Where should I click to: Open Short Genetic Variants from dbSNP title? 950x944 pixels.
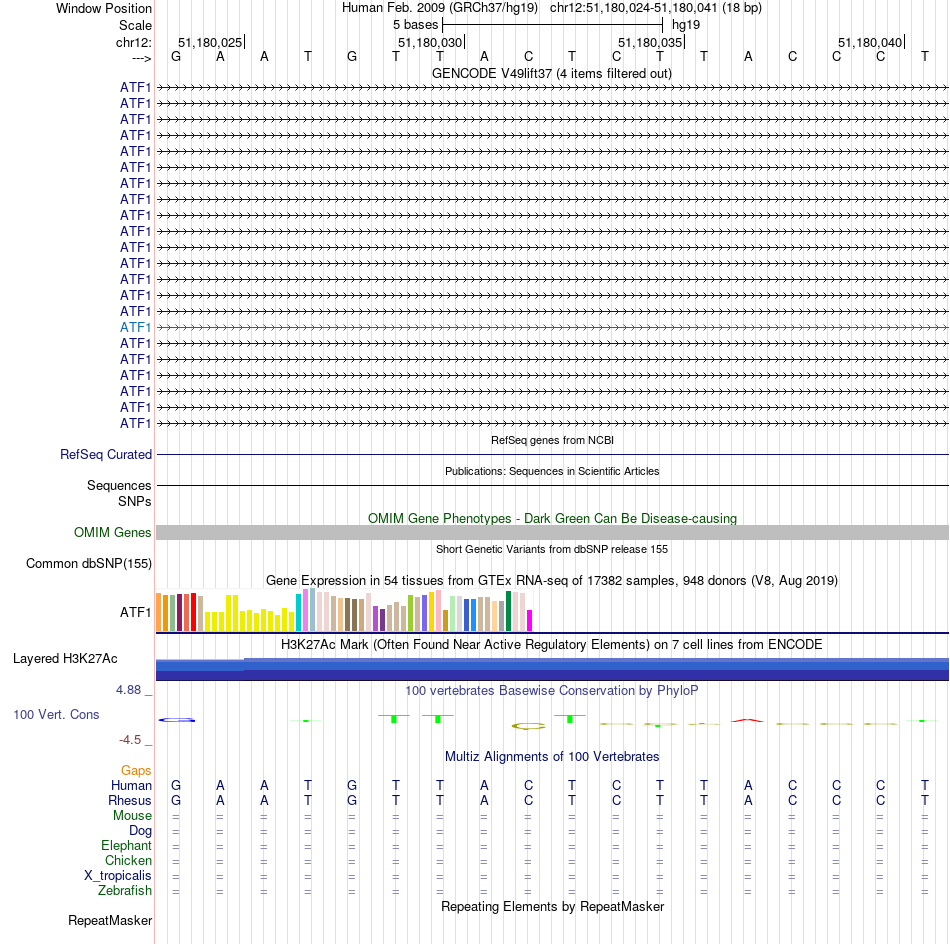pyautogui.click(x=552, y=549)
